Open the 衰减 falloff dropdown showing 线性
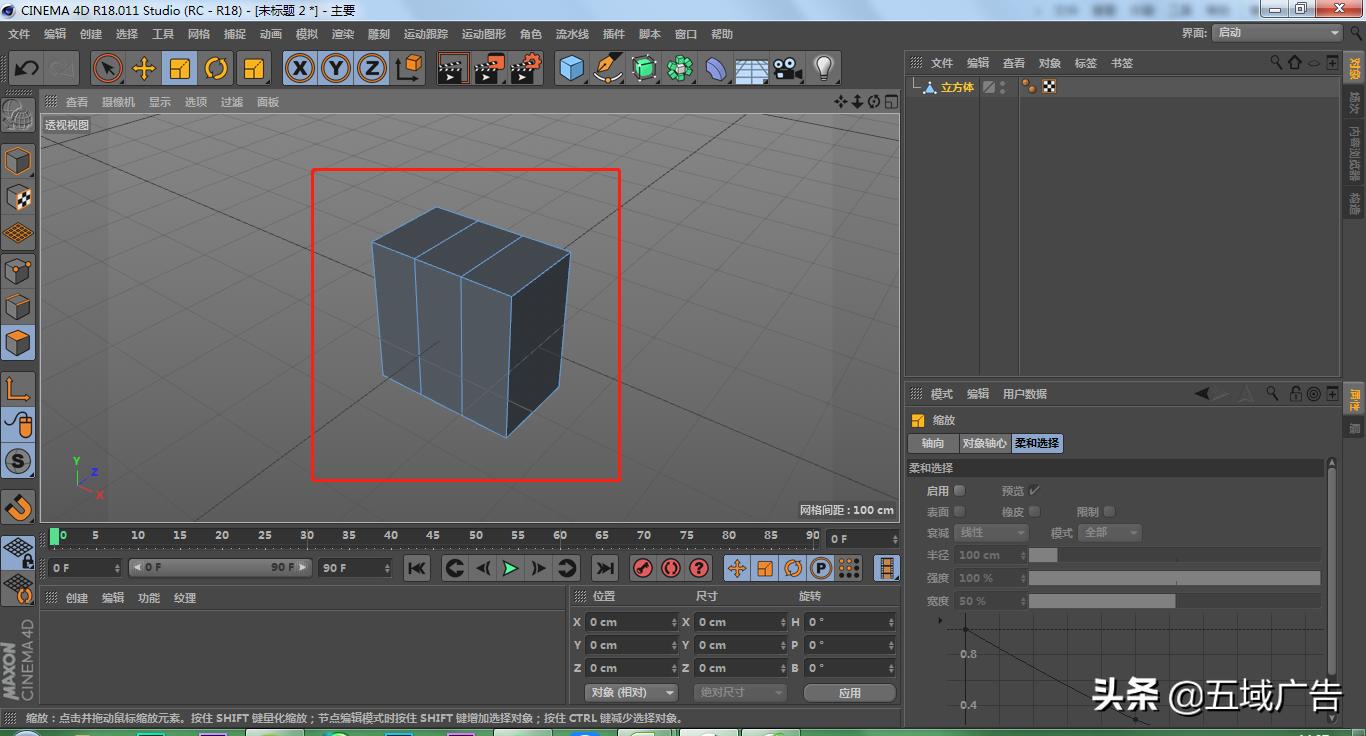Screen dimensions: 1366x736 (990, 532)
